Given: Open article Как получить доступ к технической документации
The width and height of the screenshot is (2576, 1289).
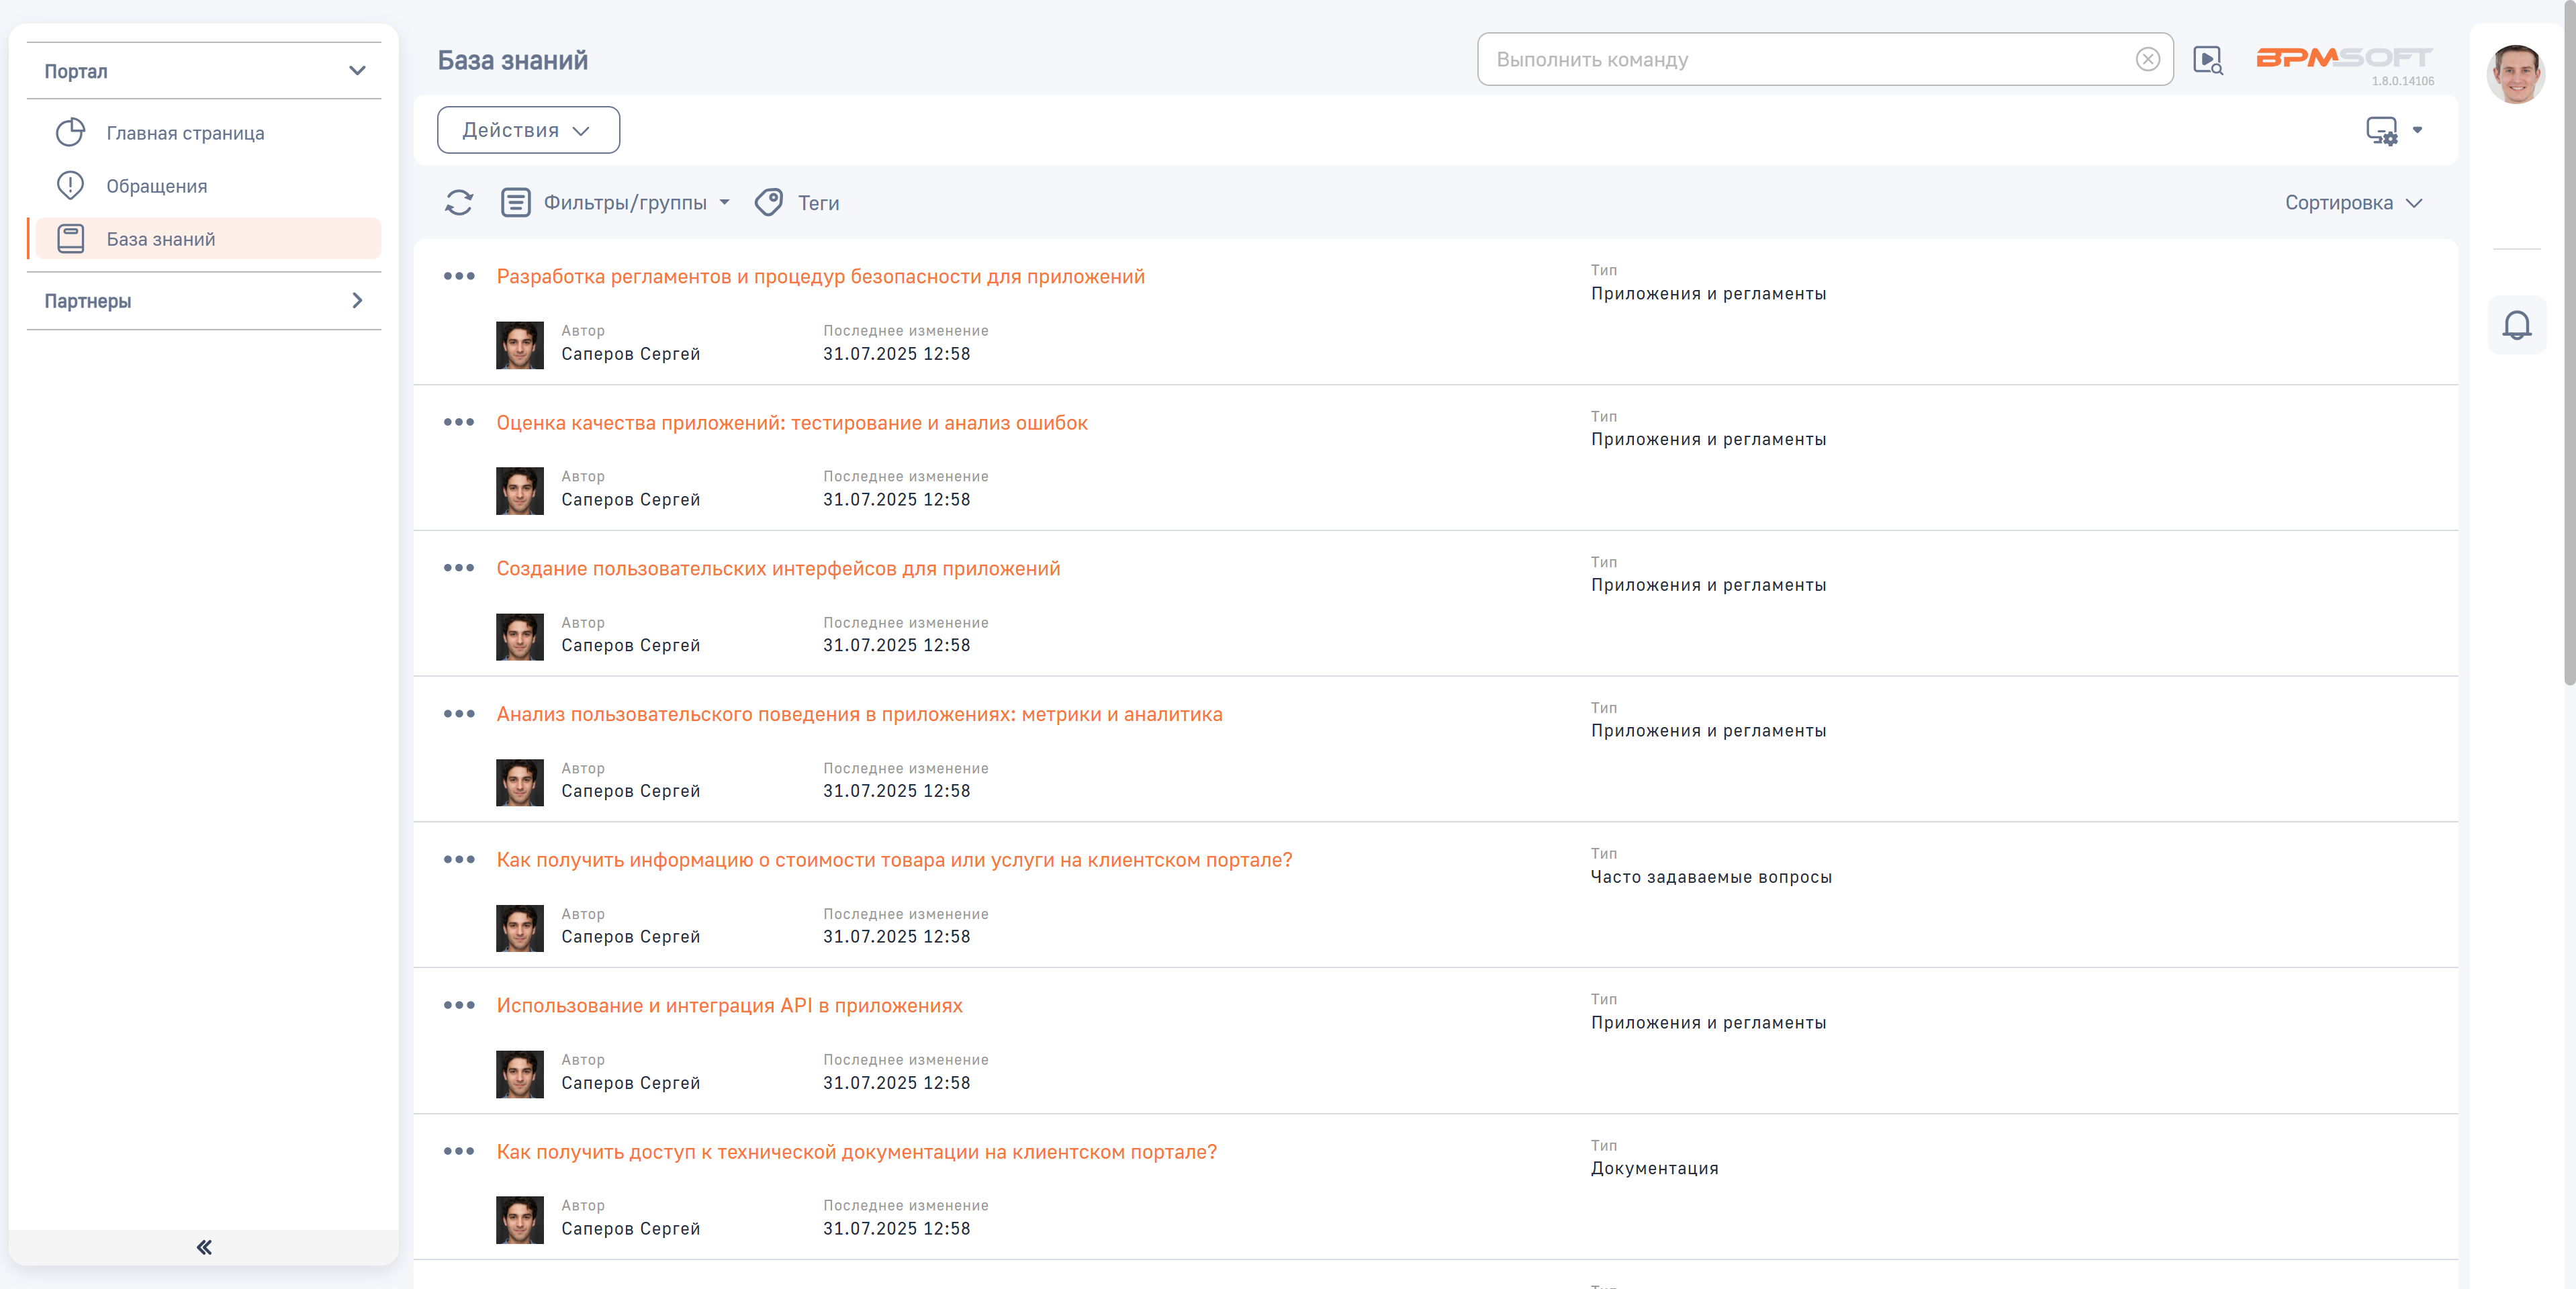Looking at the screenshot, I should click(856, 1152).
